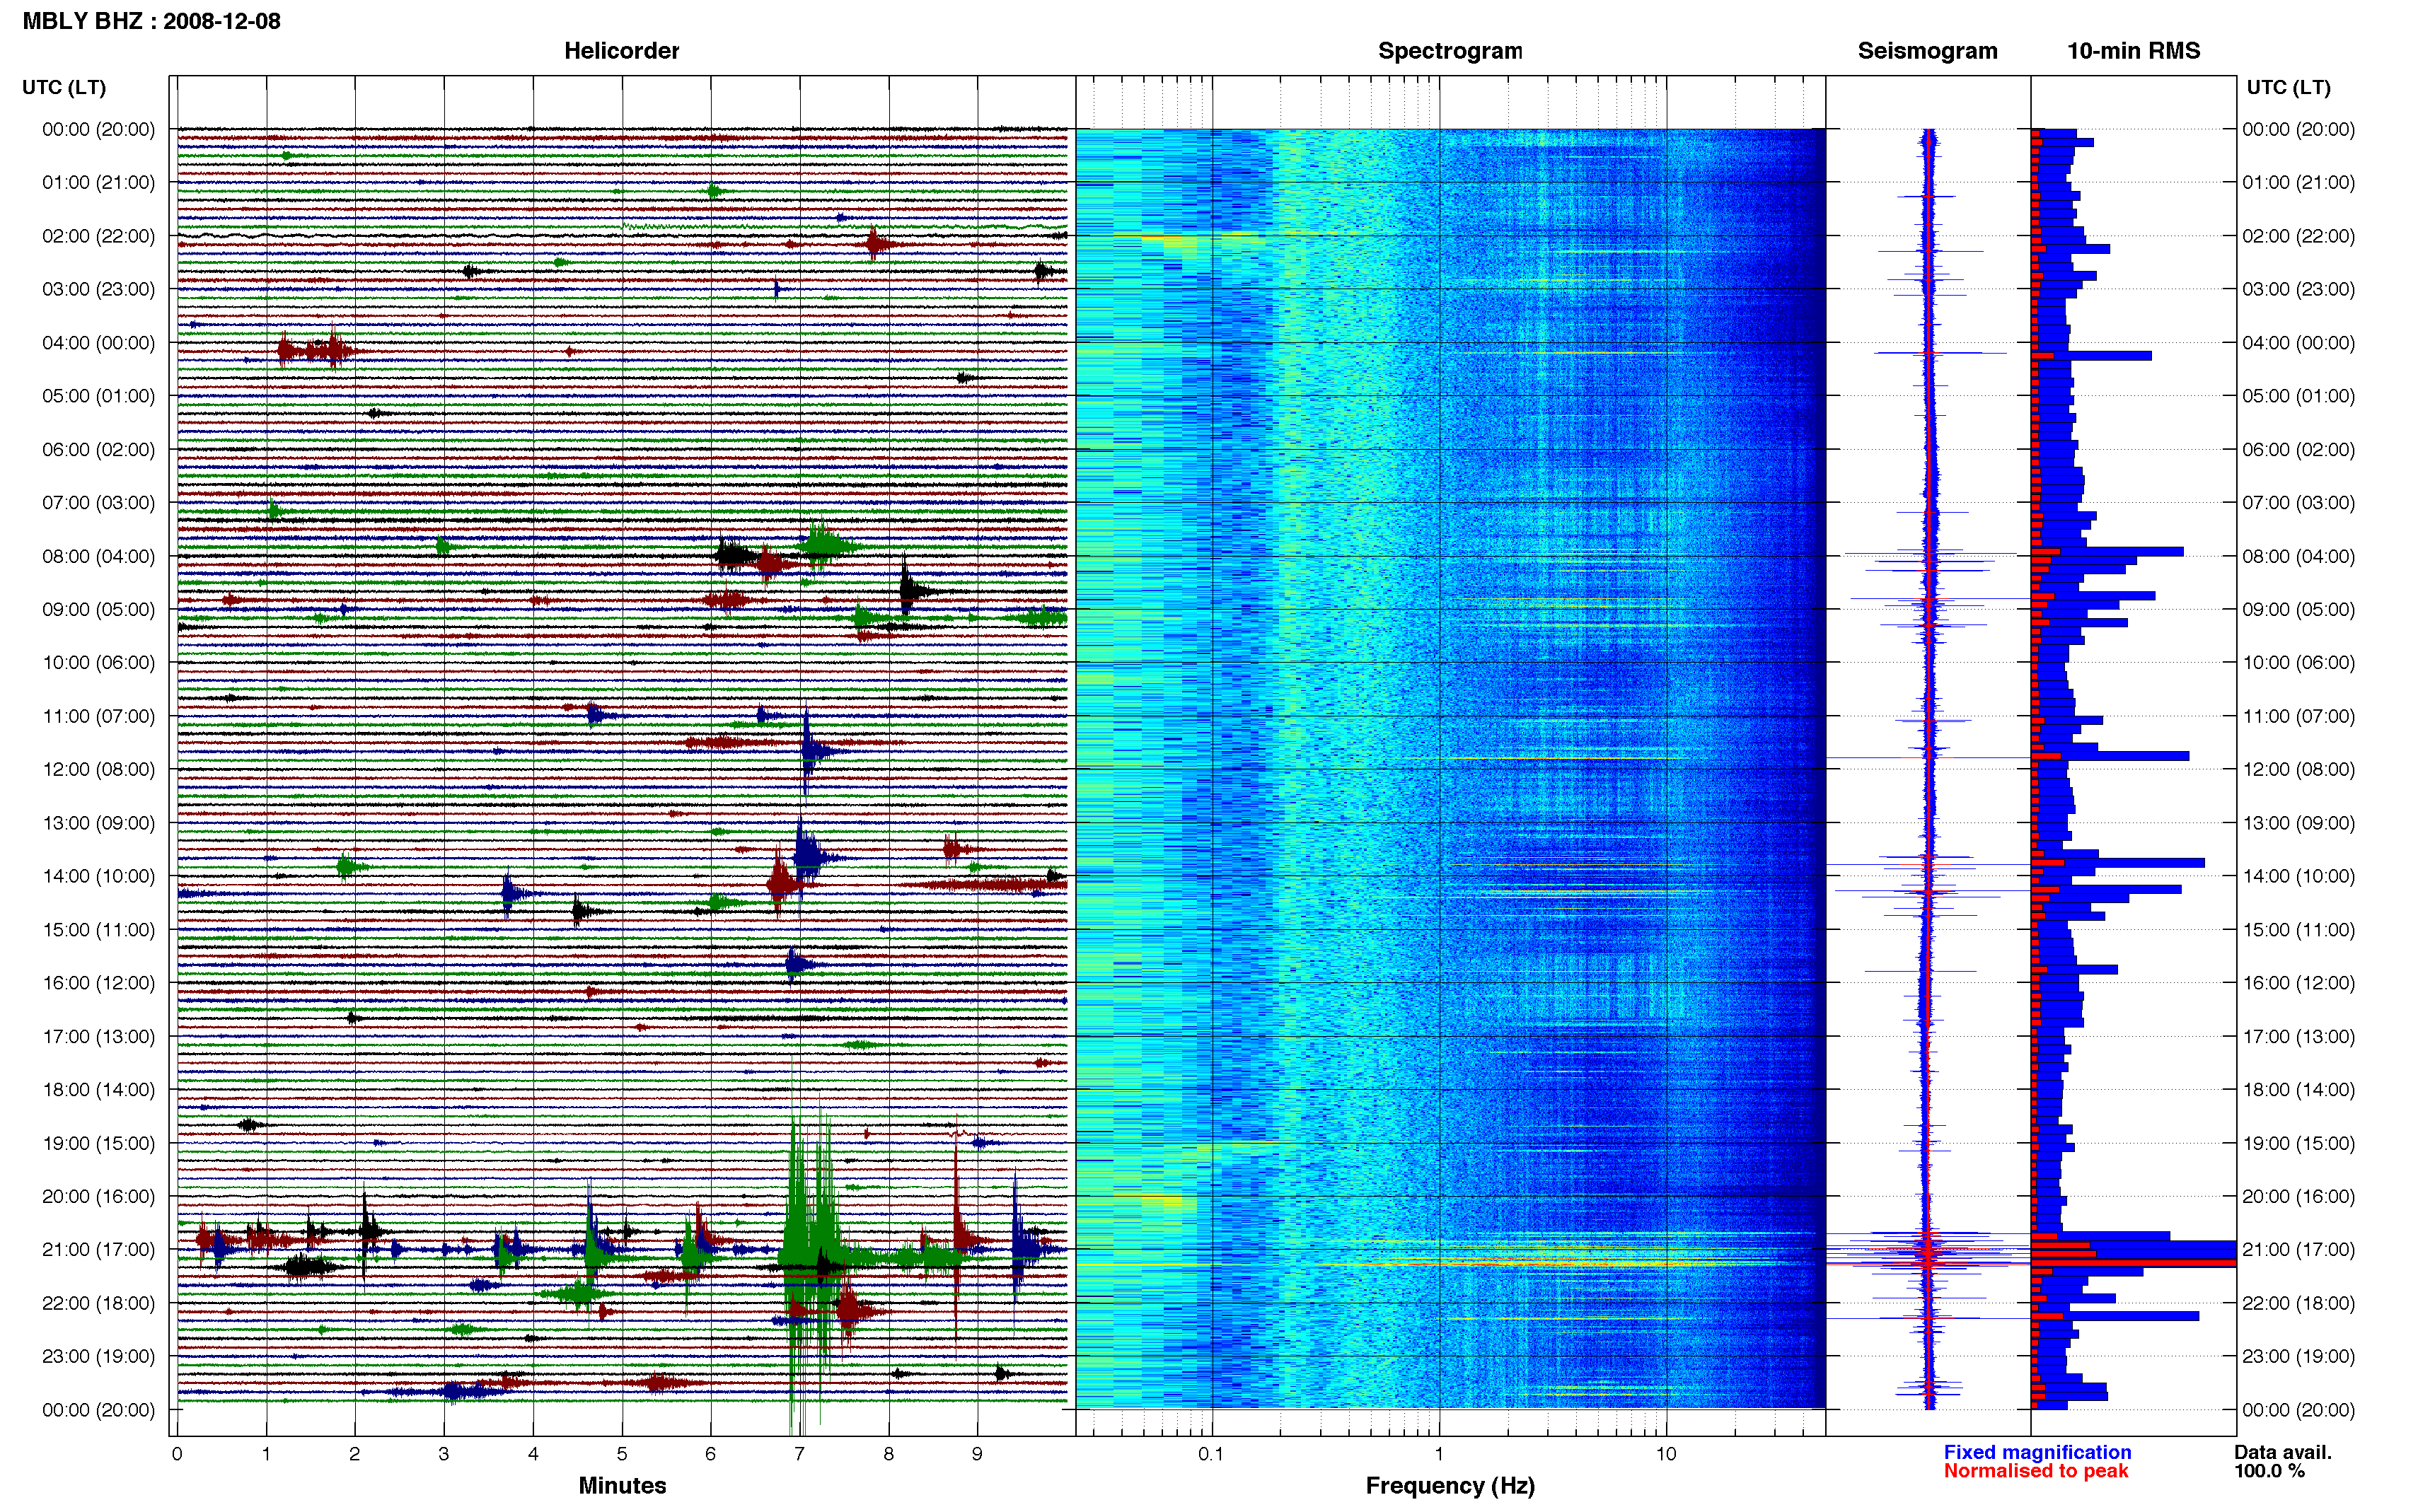Select the 'Spectrogram' panel heading
2418x1512 pixels.
[1450, 51]
